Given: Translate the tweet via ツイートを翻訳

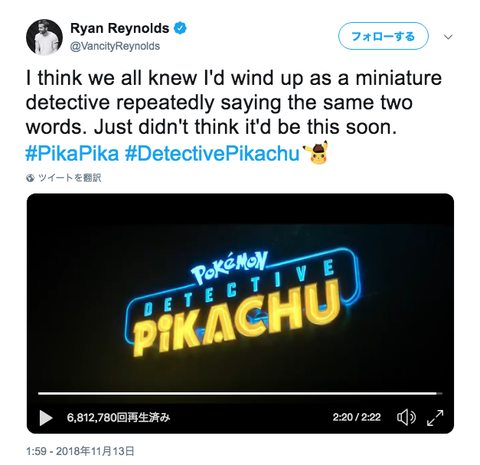Looking at the screenshot, I should coord(69,178).
